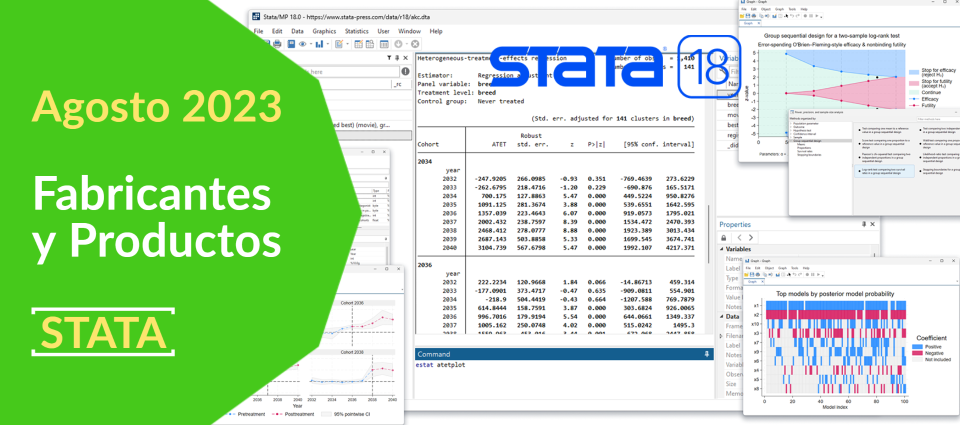Click the History panel filter funnel icon
The width and height of the screenshot is (960, 425).
389,58
